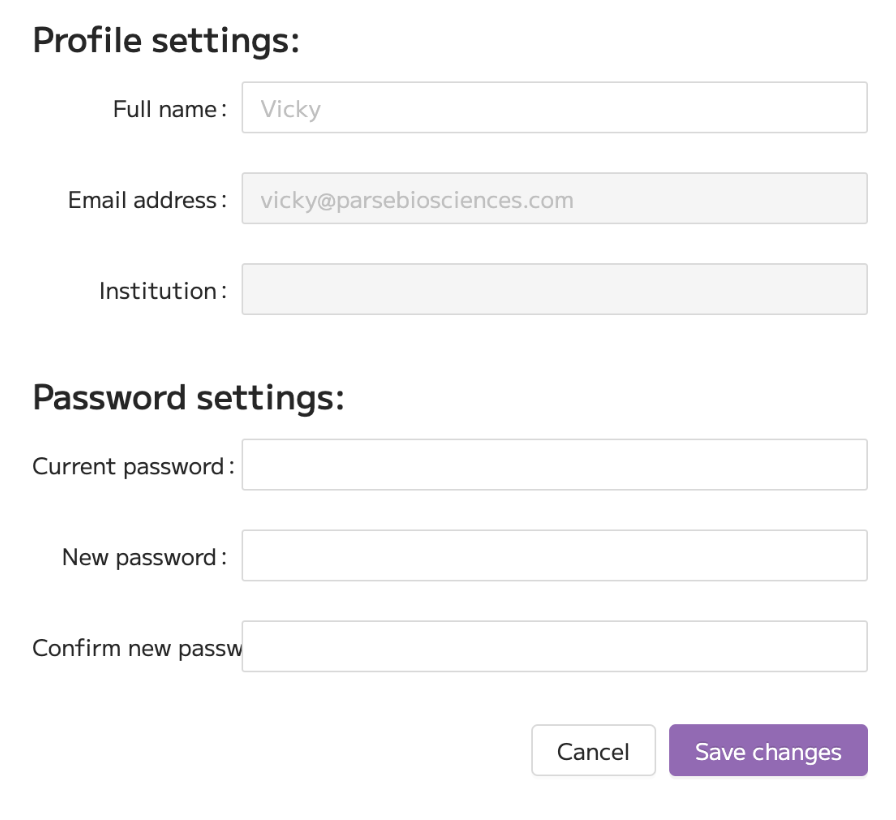Click the "Full name" label text
This screenshot has height=820, width=896.
point(165,109)
